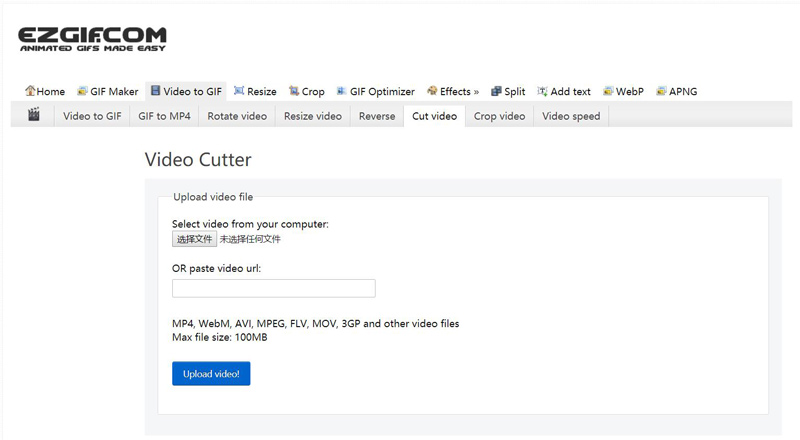
Task: Switch to the GIF to MP4 tab
Action: tap(164, 116)
